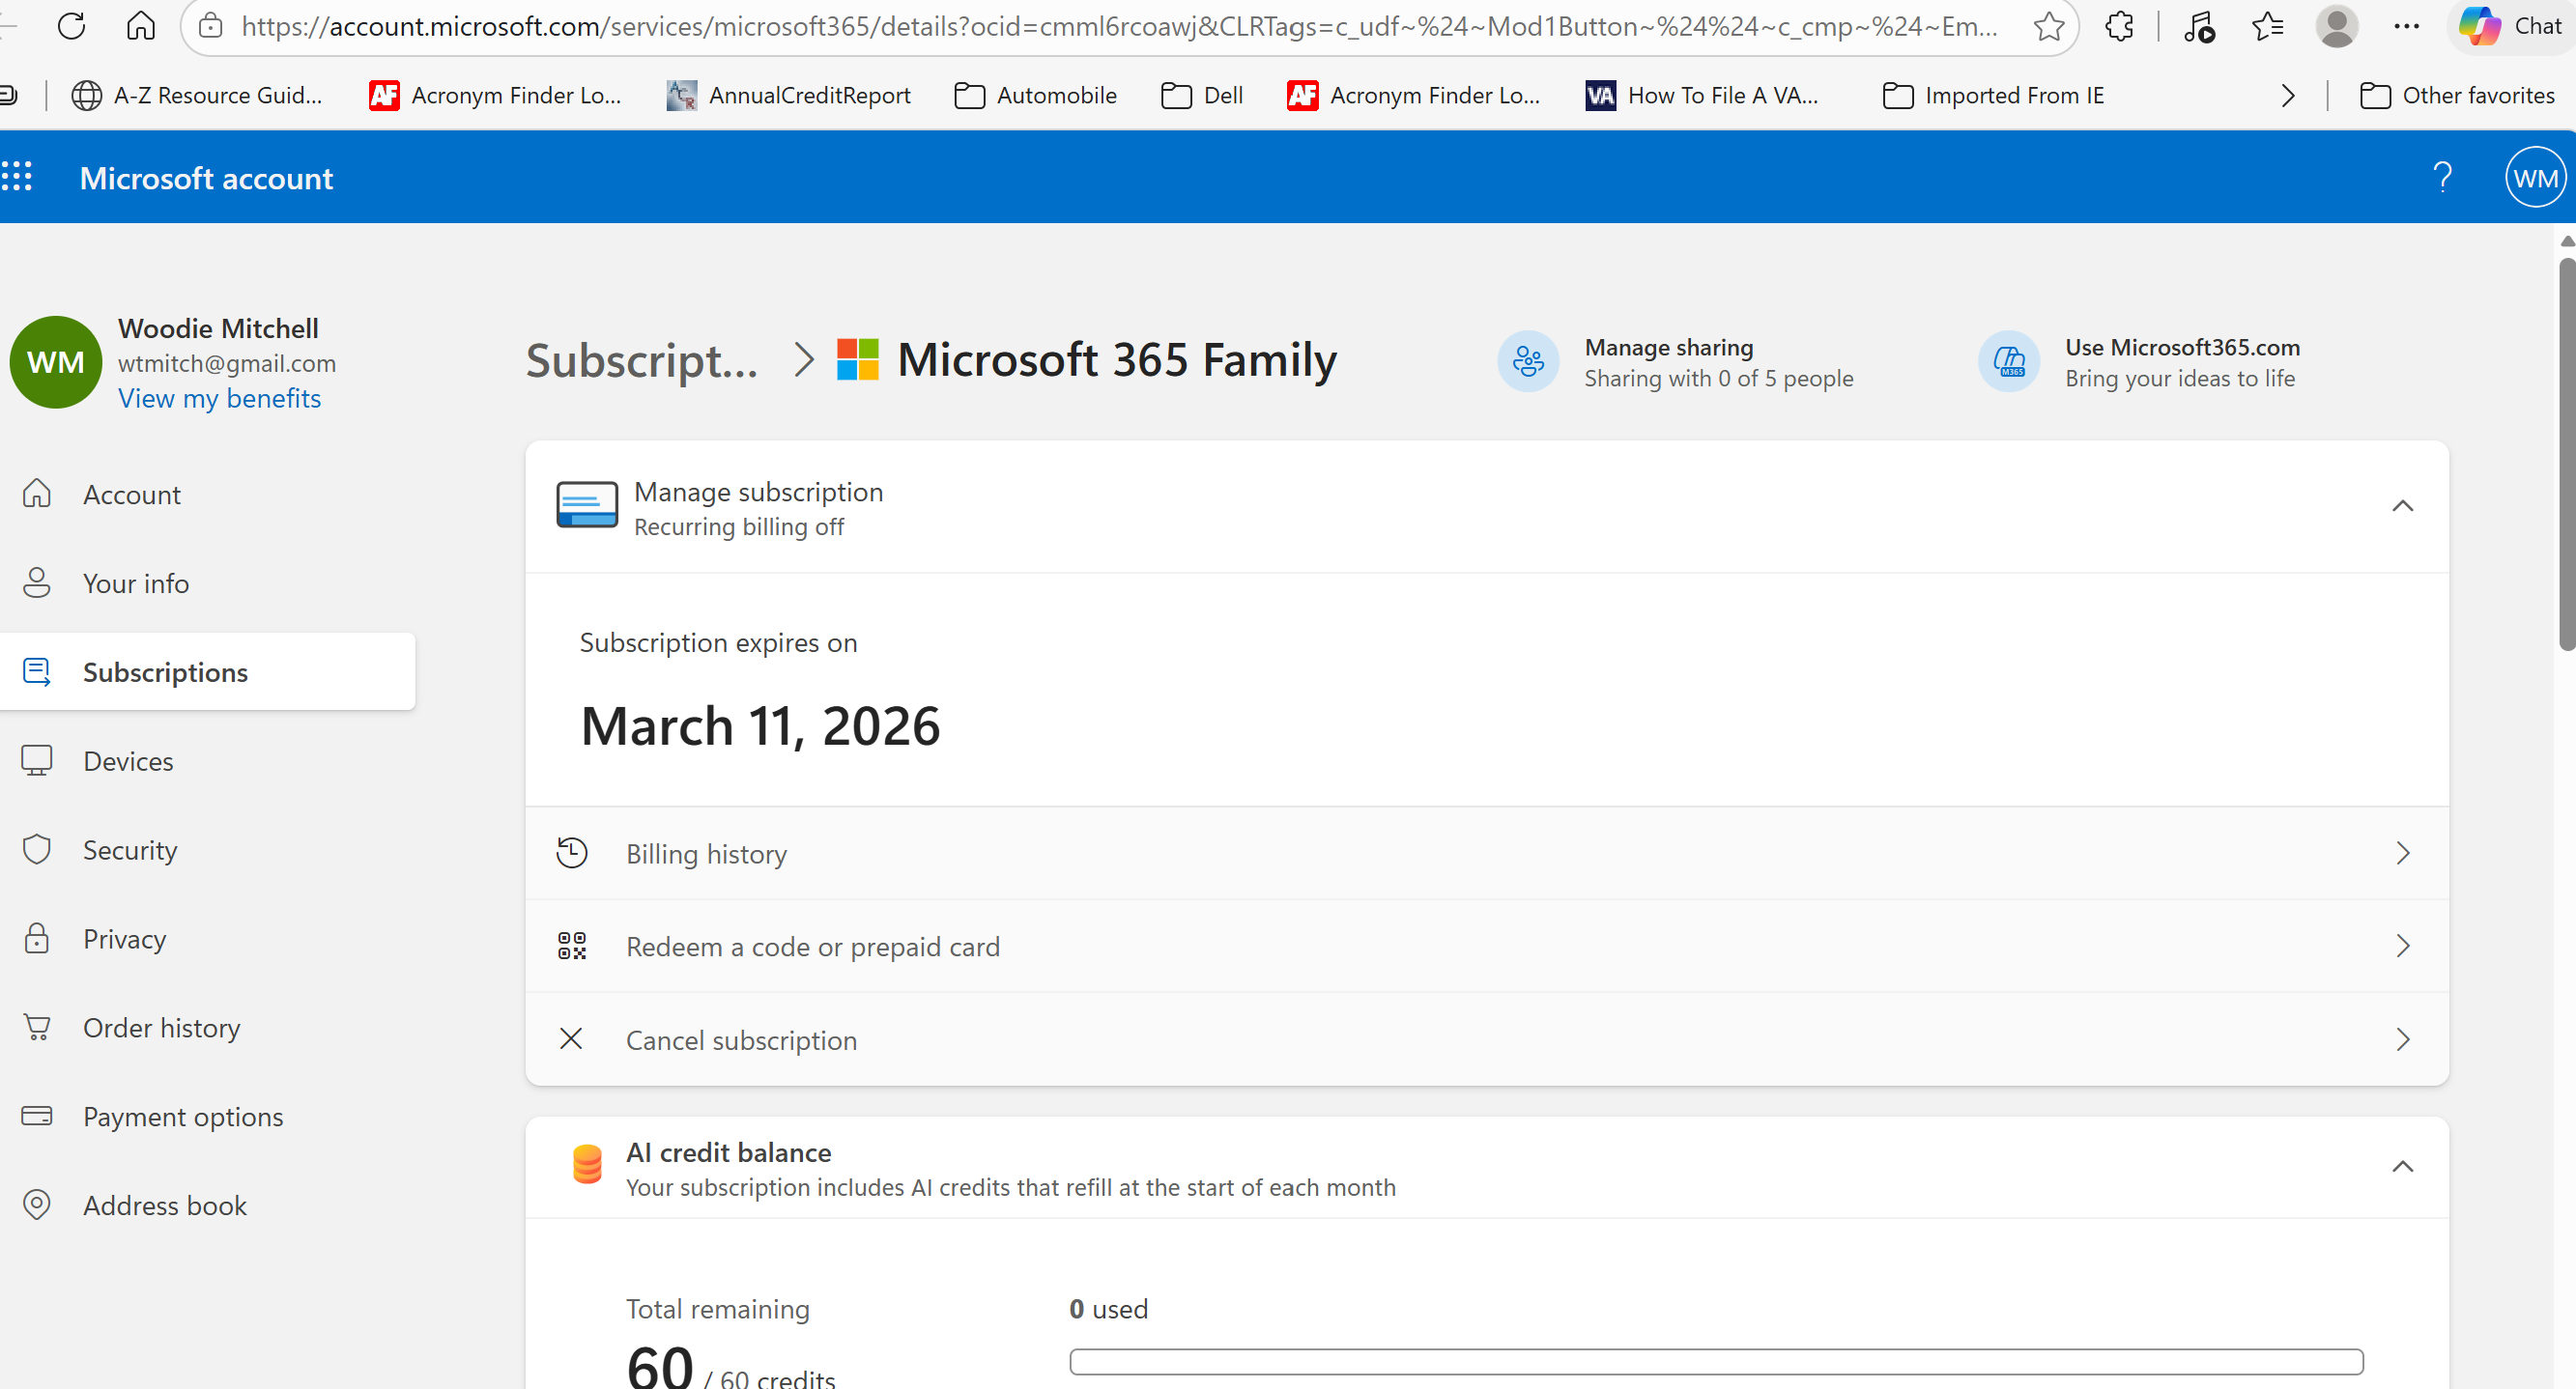Open Security sidebar item
Viewport: 2576px width, 1389px height.
click(x=208, y=851)
